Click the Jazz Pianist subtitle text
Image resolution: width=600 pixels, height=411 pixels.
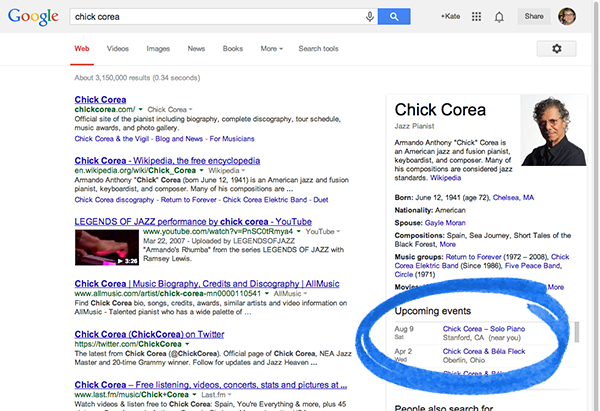click(x=414, y=126)
